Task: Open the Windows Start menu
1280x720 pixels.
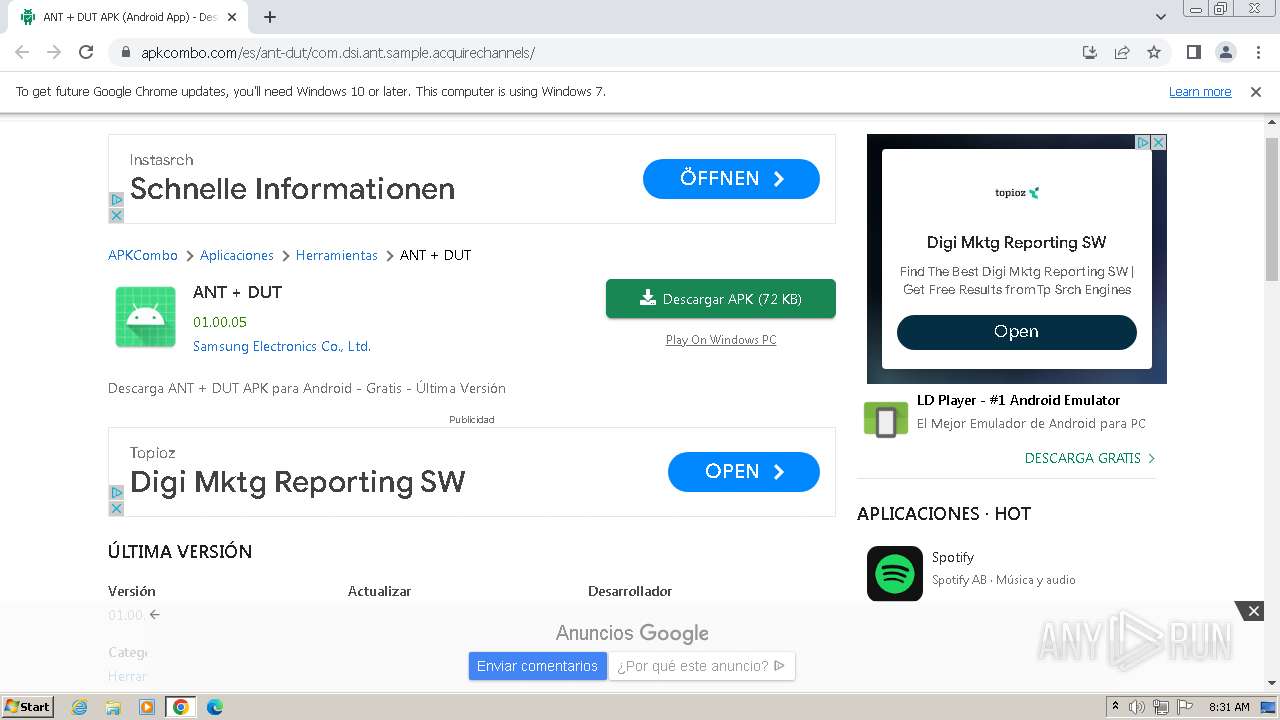Action: point(28,706)
